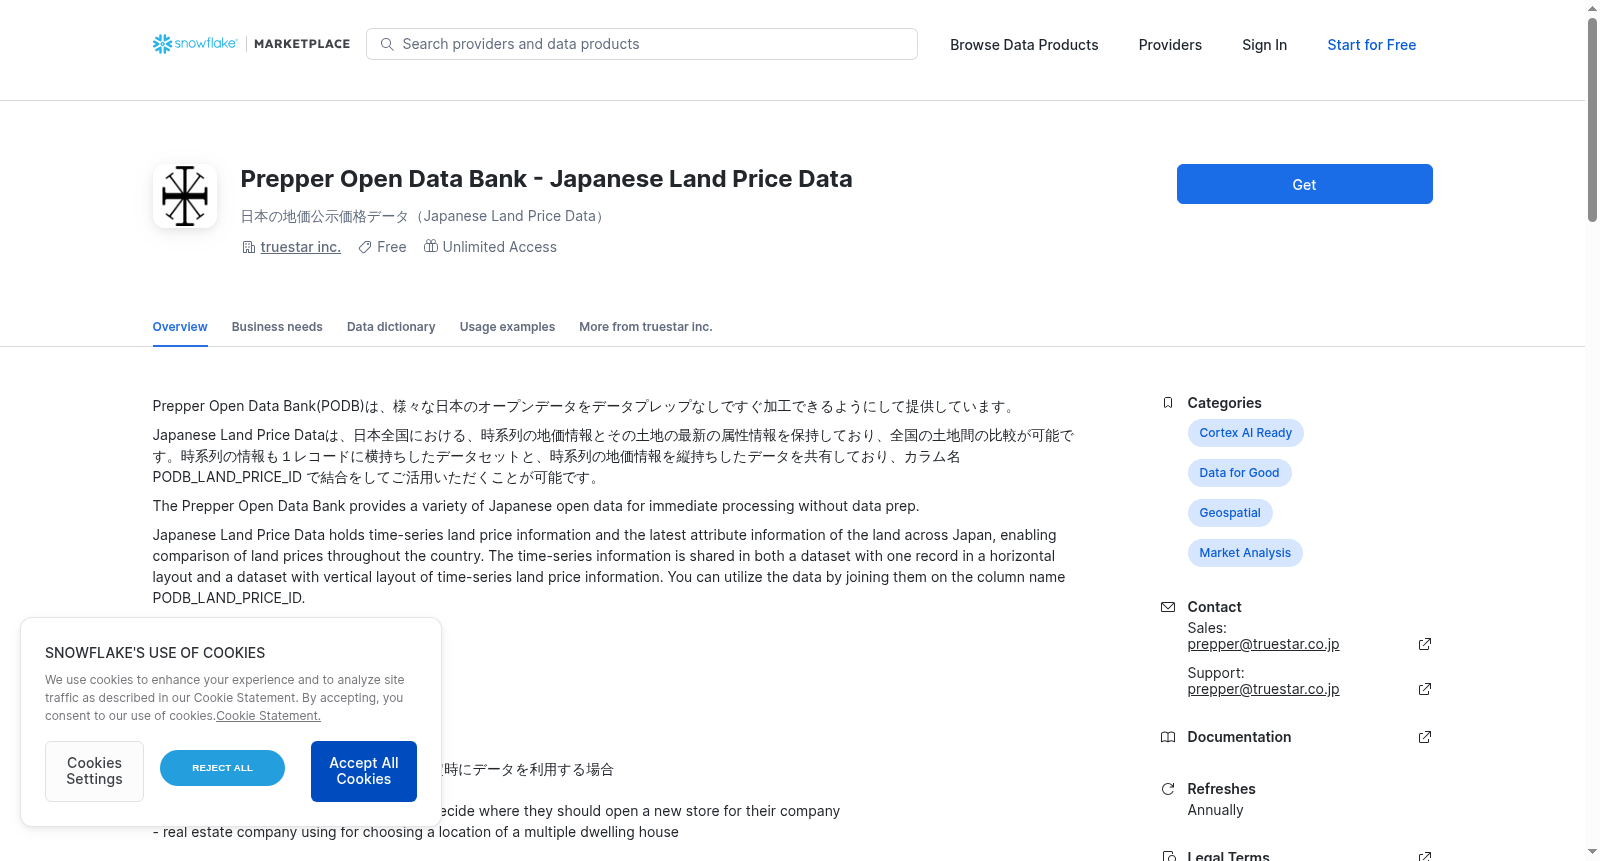Click the MARKETPLACE label

tap(302, 44)
